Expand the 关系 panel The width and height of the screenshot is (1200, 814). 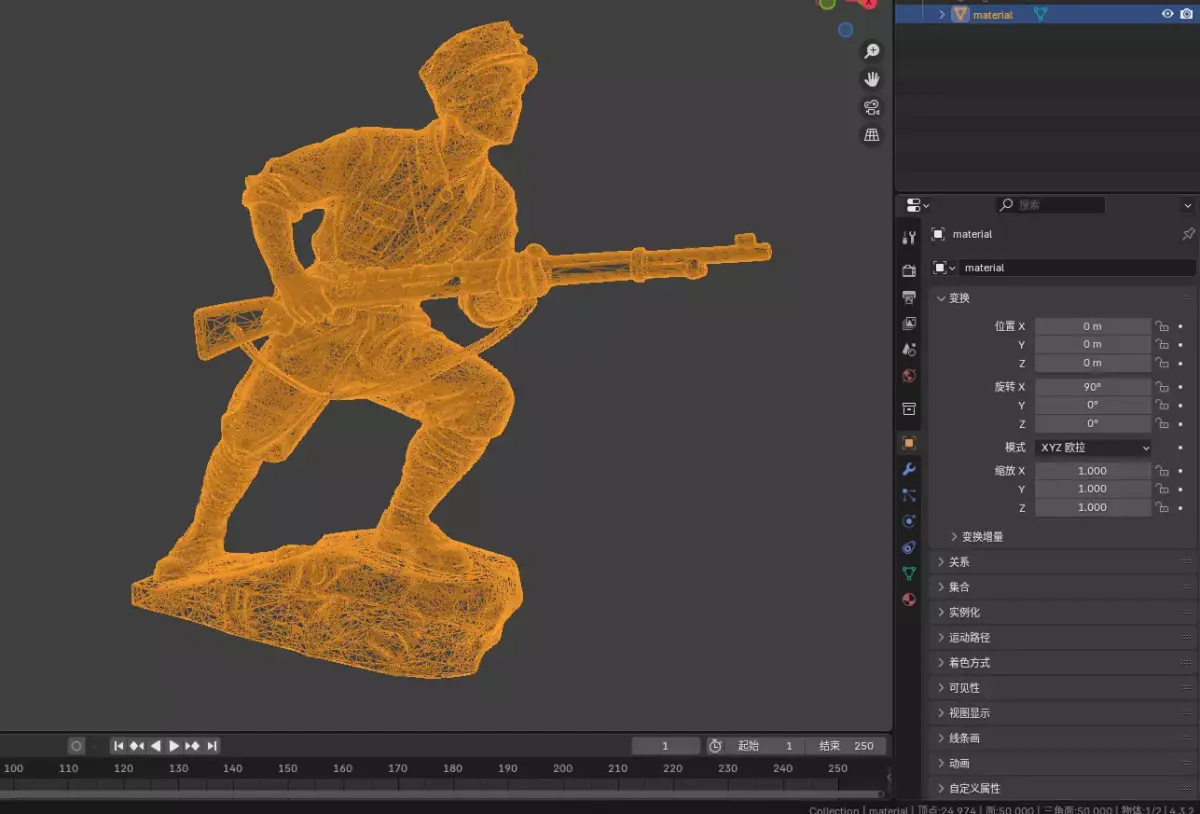tap(1063, 562)
